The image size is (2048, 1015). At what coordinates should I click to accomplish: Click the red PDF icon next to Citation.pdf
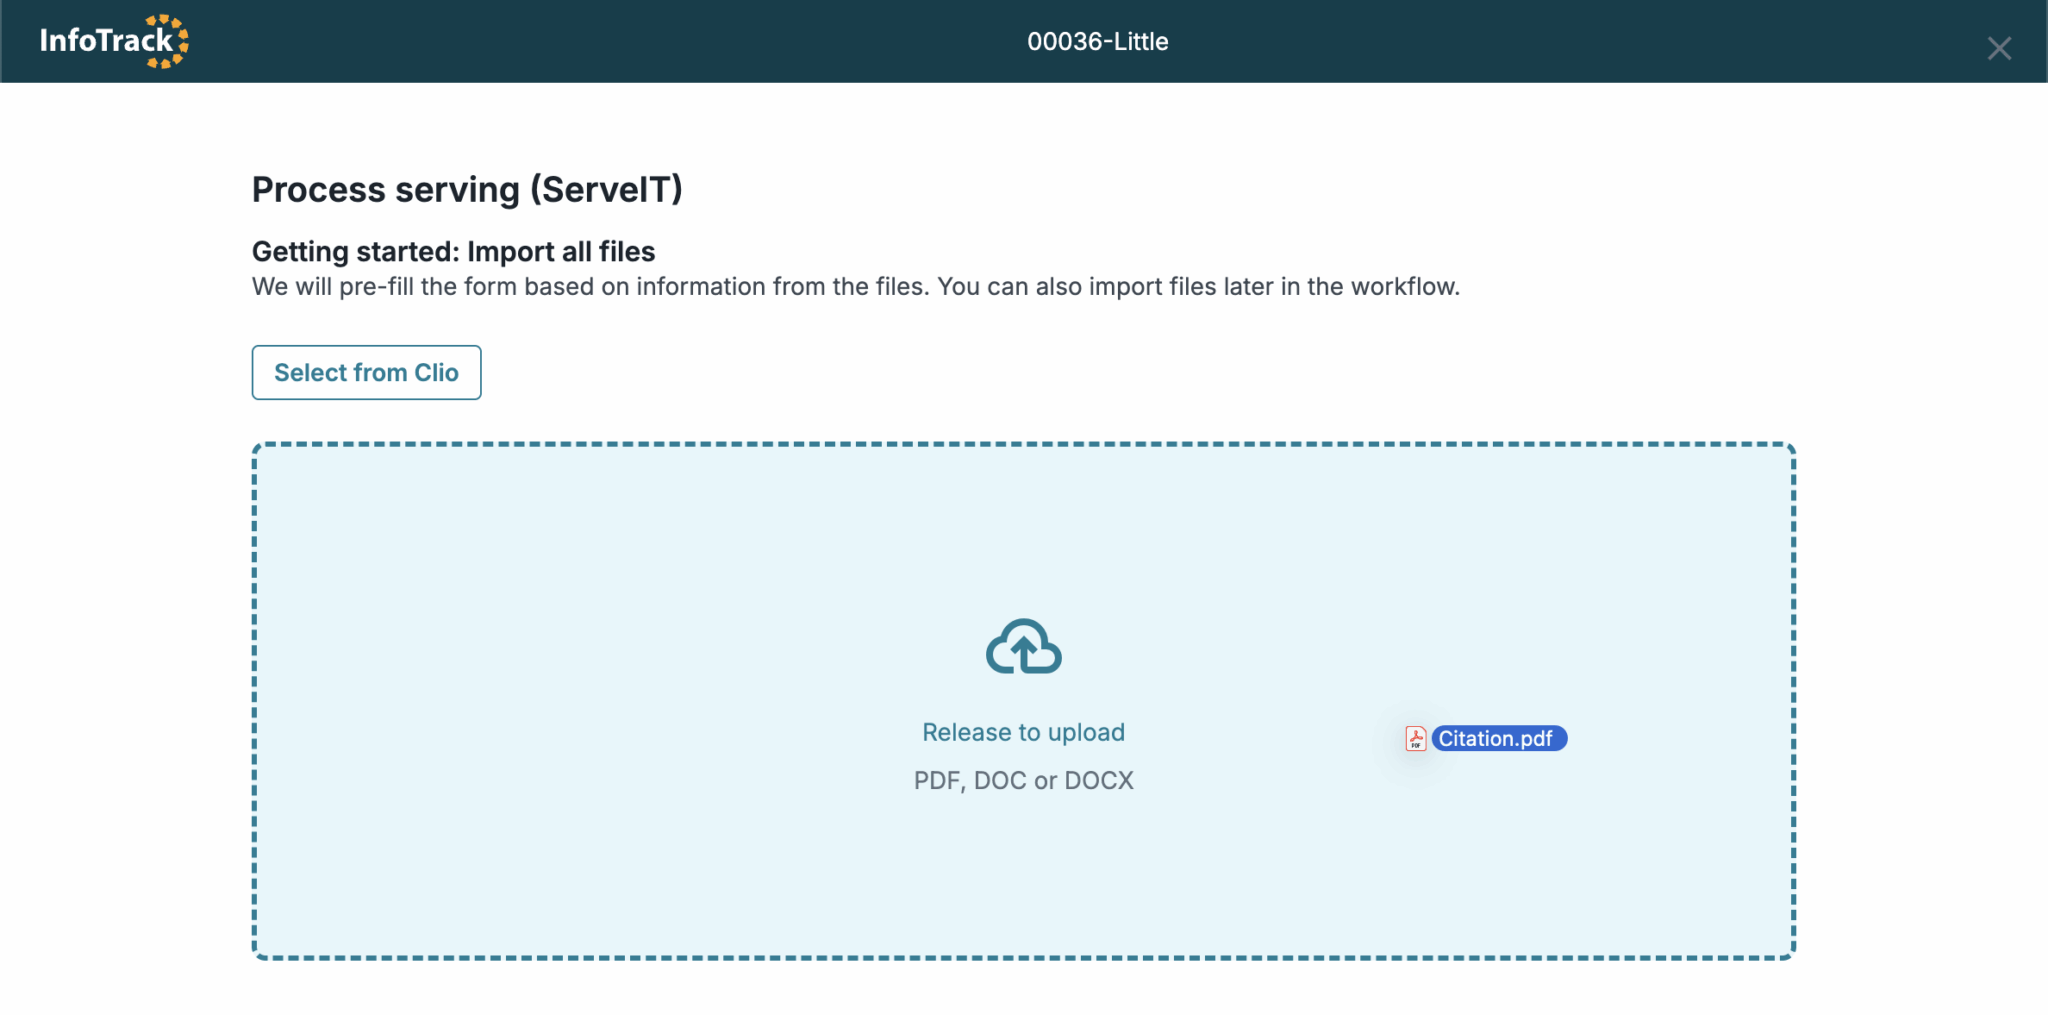pos(1417,738)
